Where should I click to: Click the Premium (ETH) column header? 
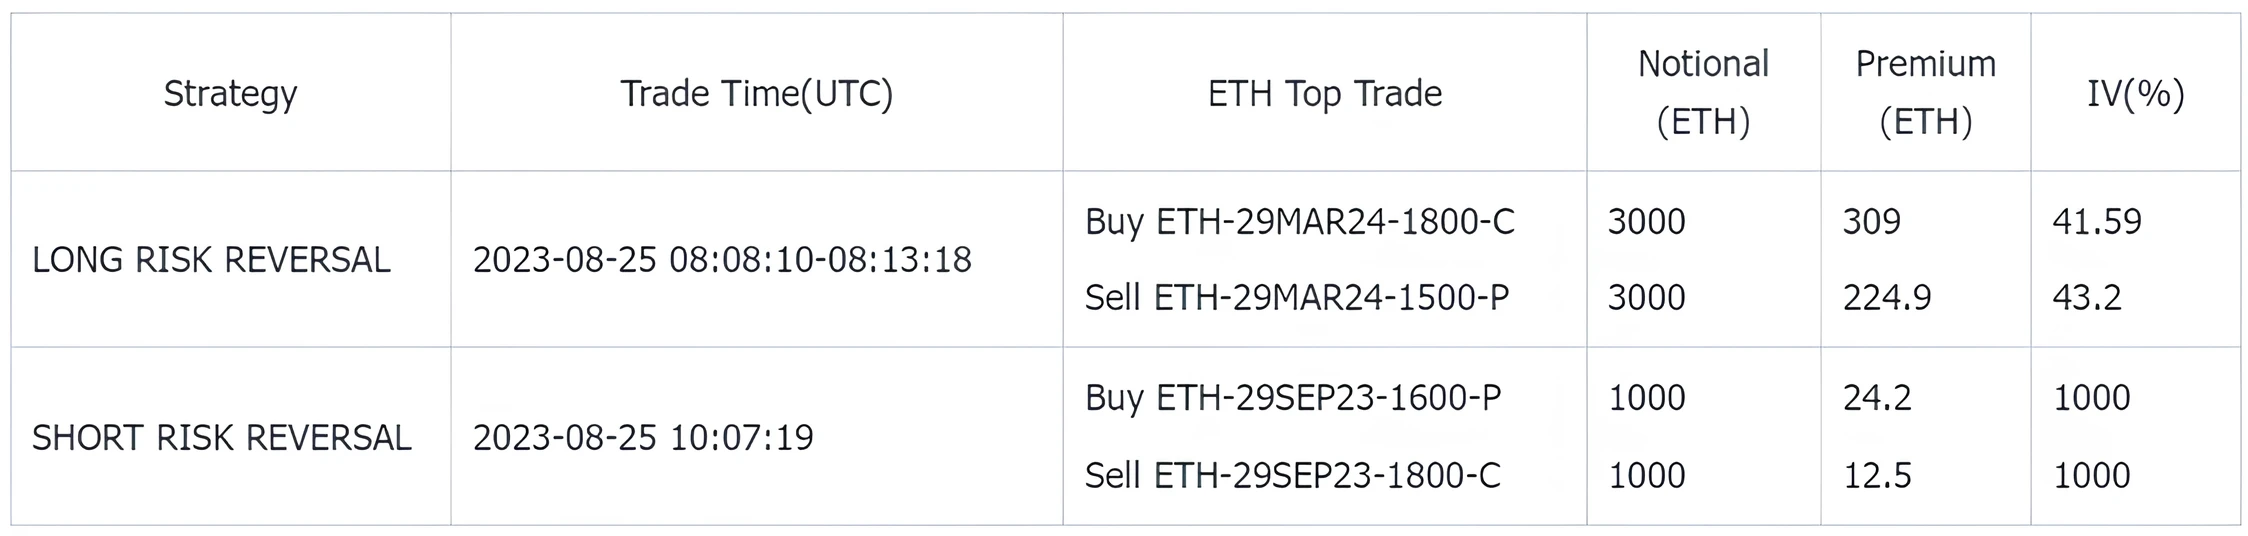pyautogui.click(x=1925, y=93)
